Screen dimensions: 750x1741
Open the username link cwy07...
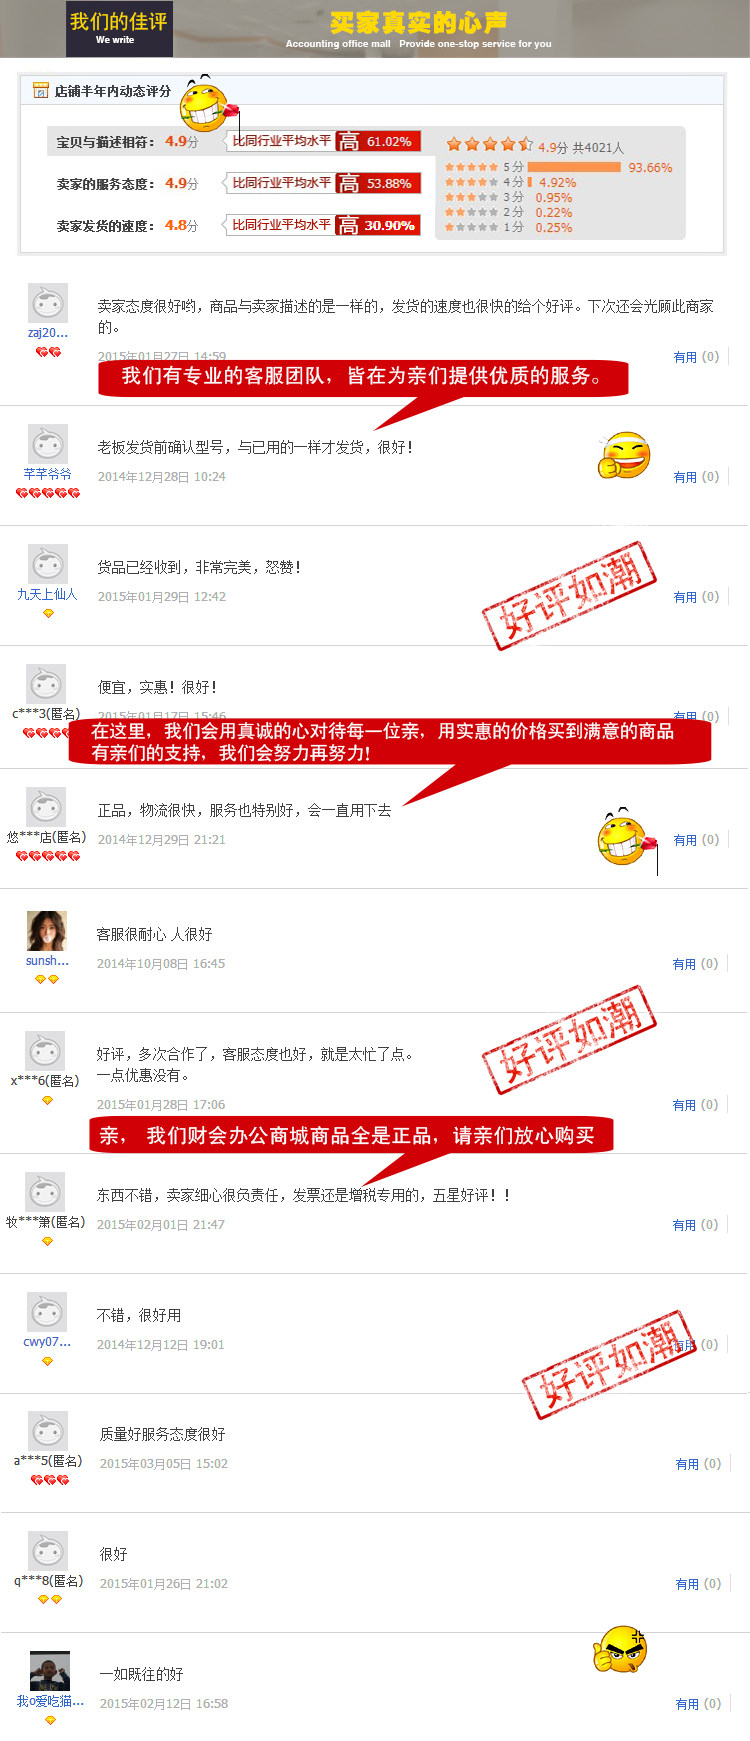pos(47,1342)
